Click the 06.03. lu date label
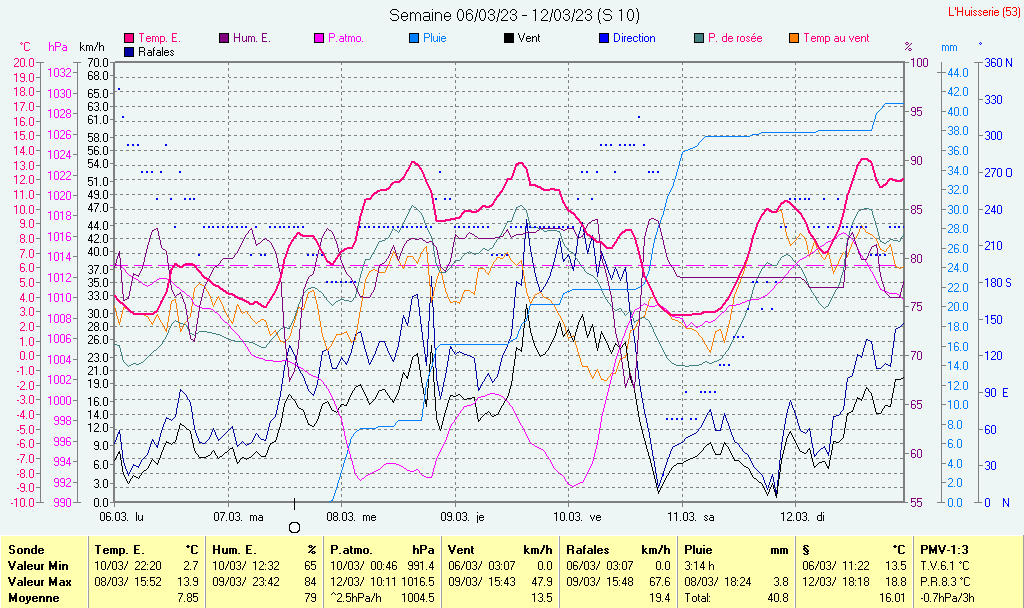Screen dimensions: 1024x608 [121, 517]
